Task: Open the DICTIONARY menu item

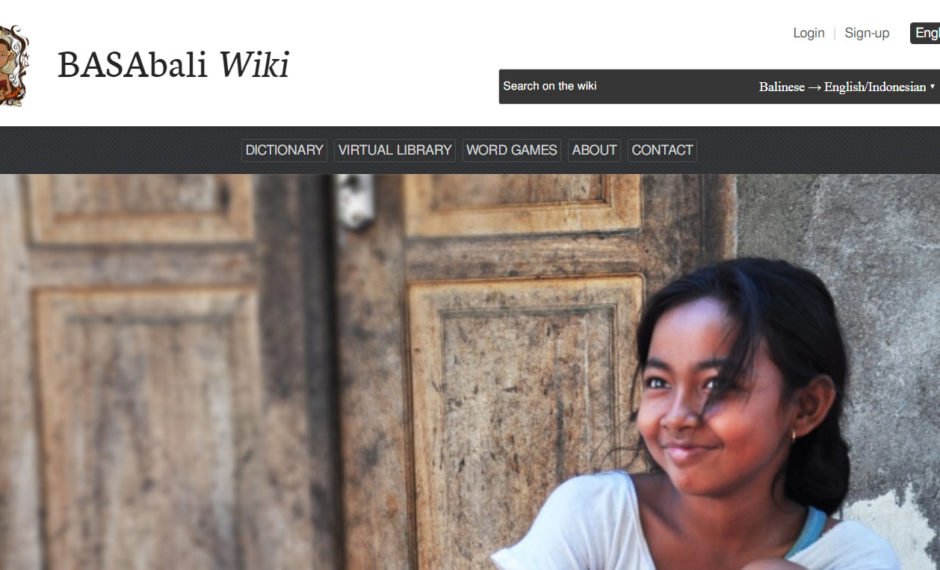Action: tap(284, 150)
